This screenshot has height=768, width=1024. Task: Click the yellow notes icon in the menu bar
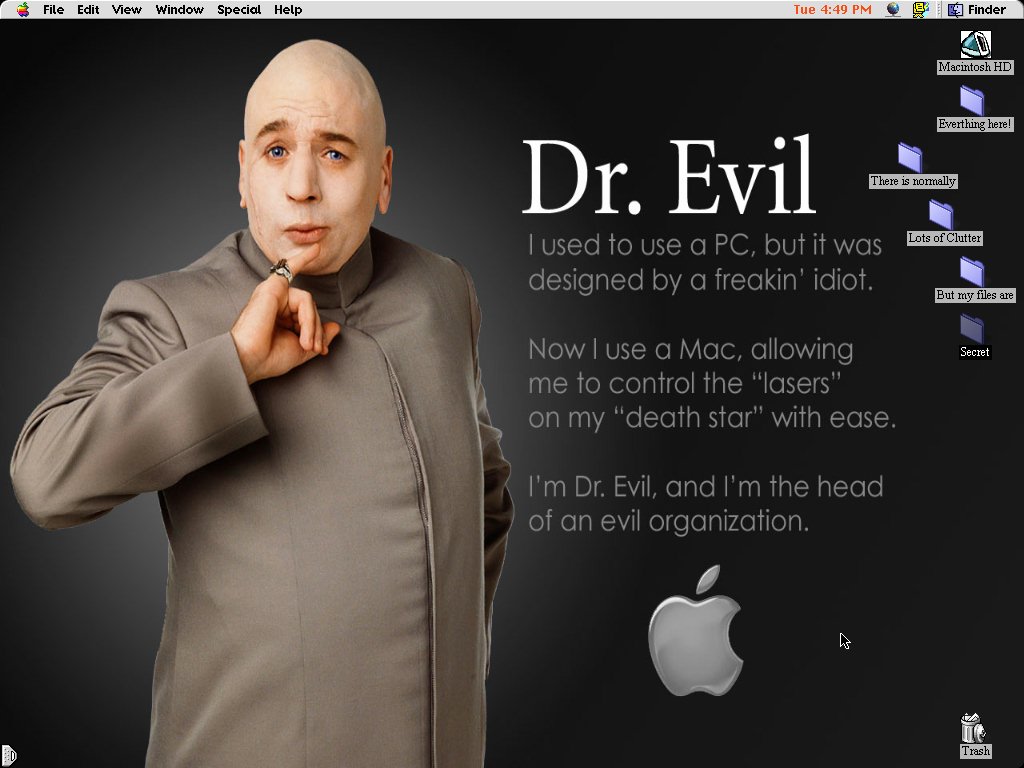(x=921, y=9)
